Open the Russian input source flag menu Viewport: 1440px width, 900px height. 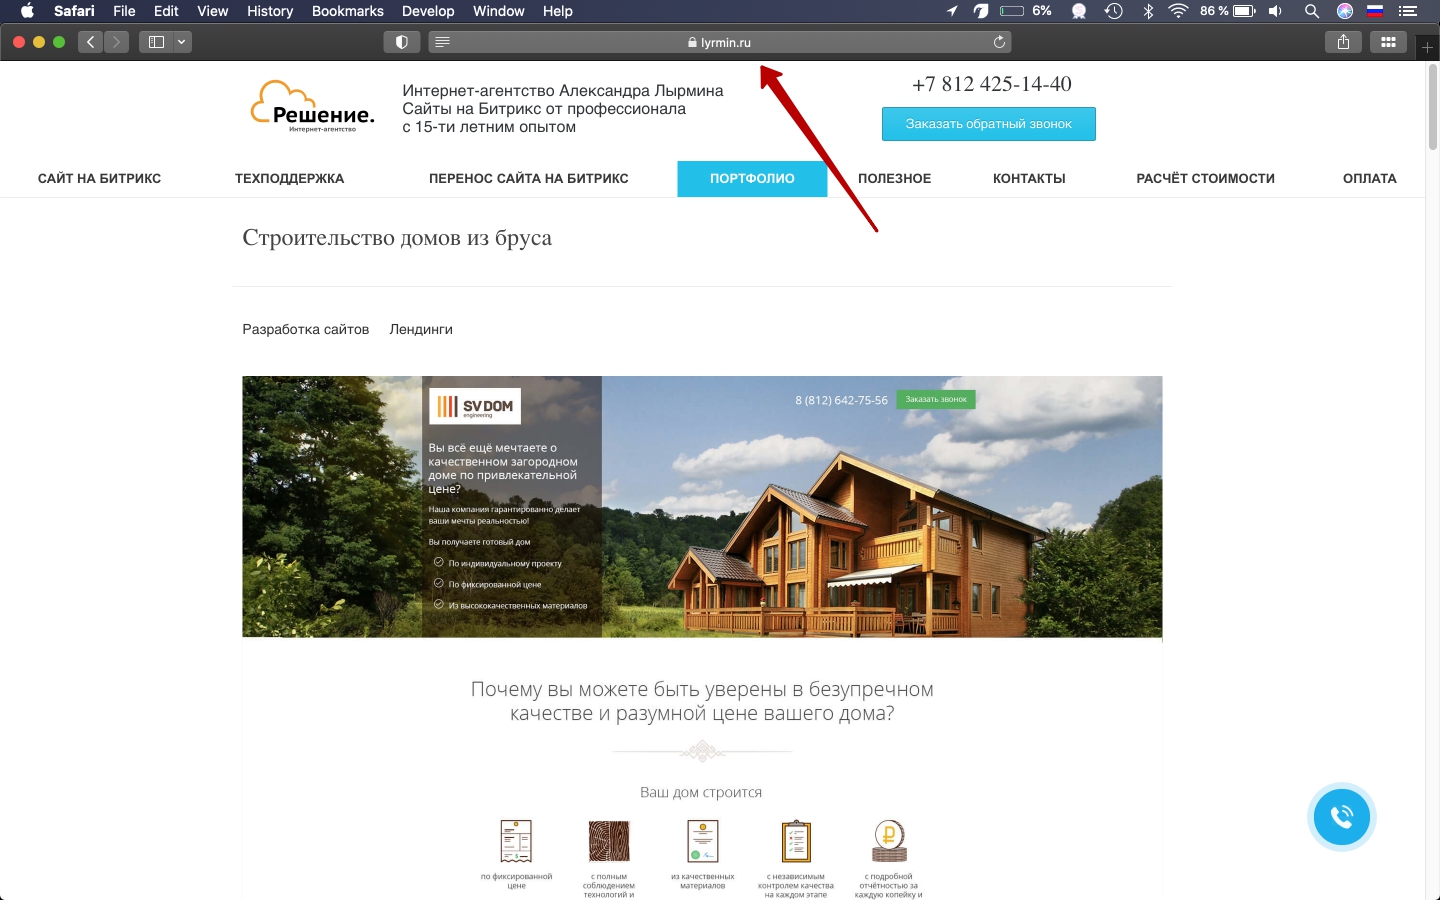coord(1375,11)
